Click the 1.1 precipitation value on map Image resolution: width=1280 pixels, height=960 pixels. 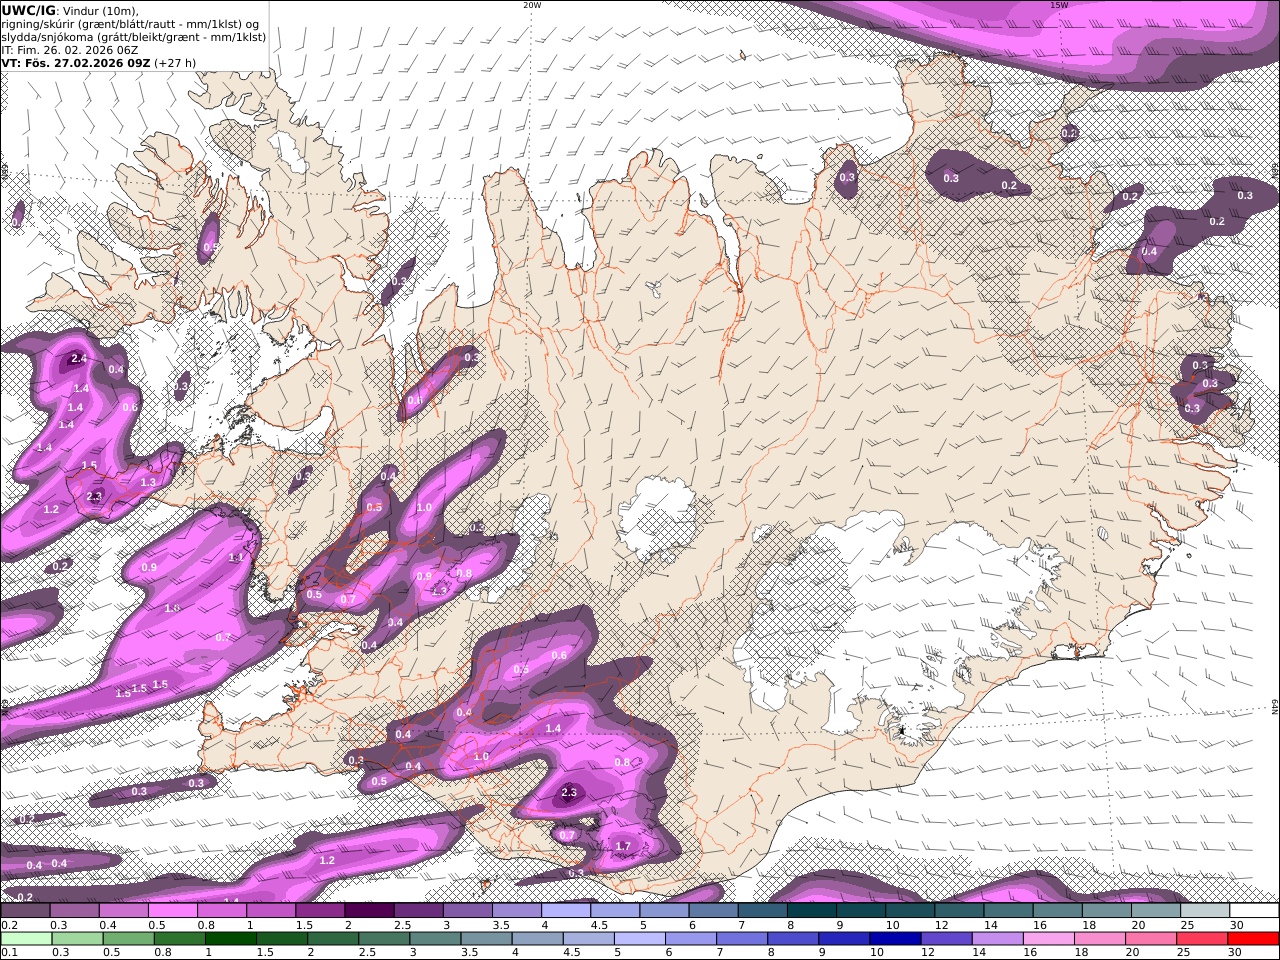click(236, 557)
